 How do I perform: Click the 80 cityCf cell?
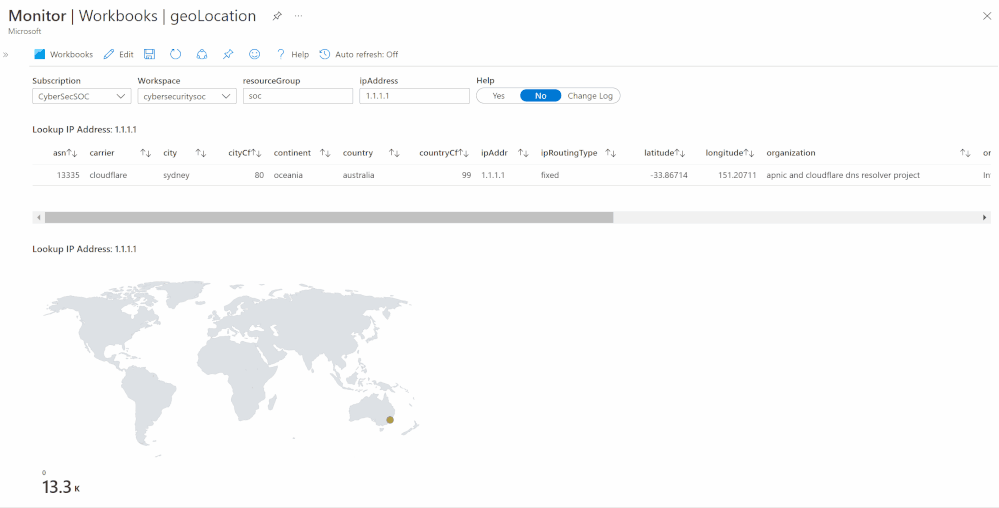(259, 175)
